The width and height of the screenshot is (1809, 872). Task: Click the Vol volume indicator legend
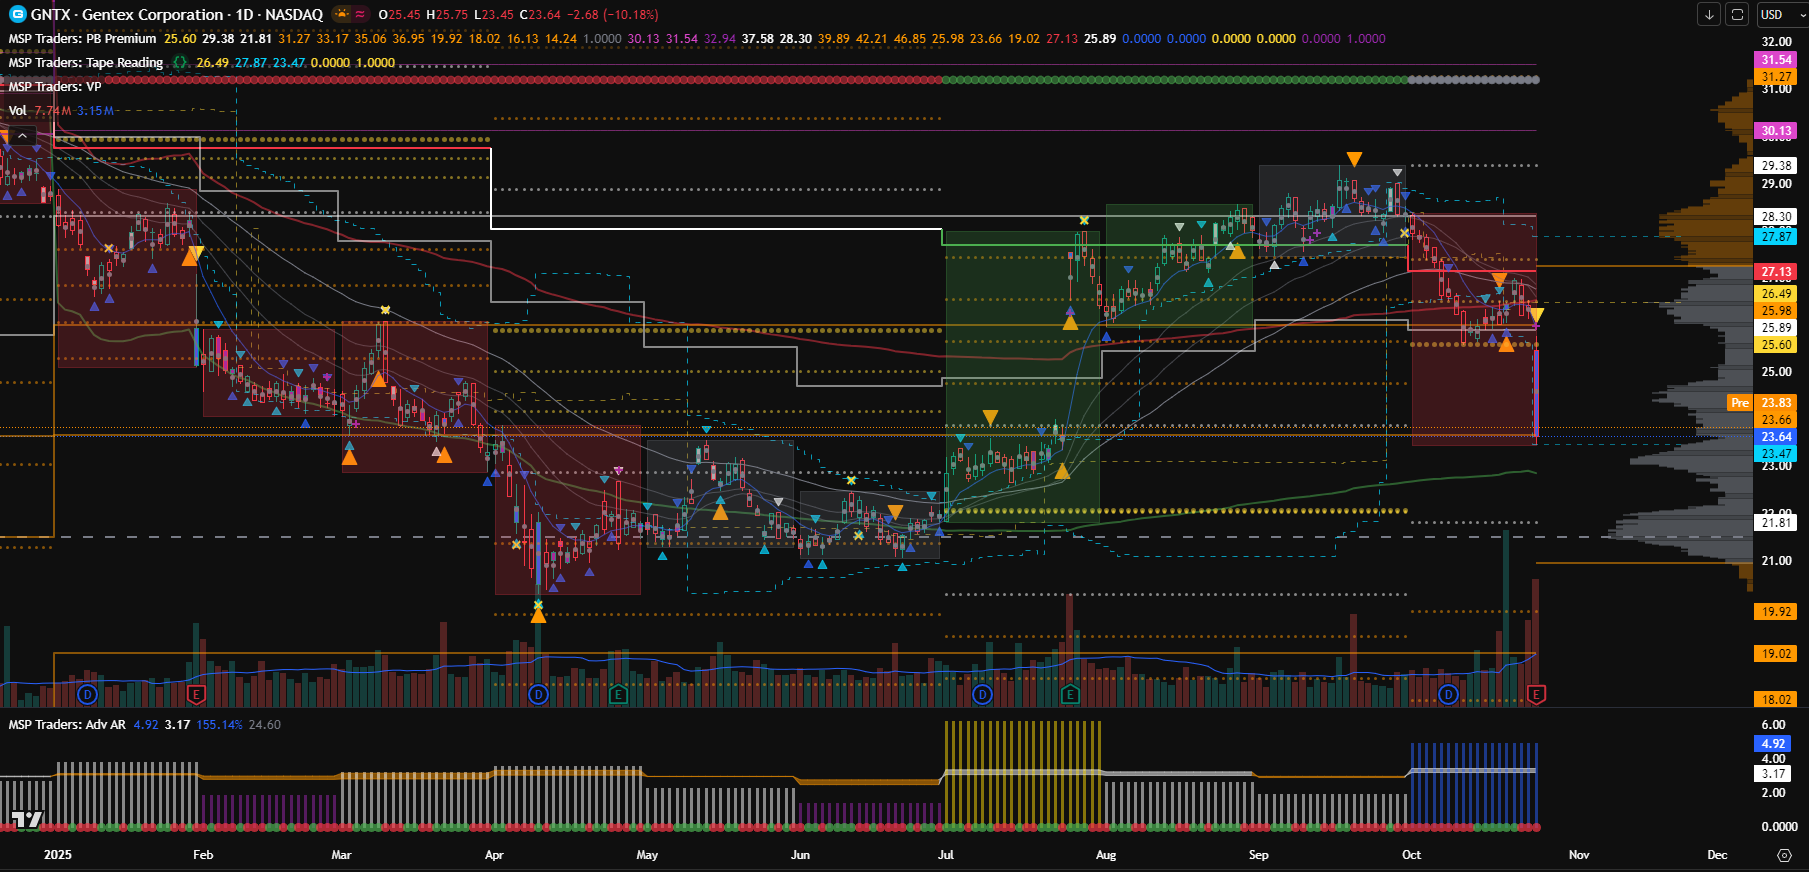pos(18,110)
